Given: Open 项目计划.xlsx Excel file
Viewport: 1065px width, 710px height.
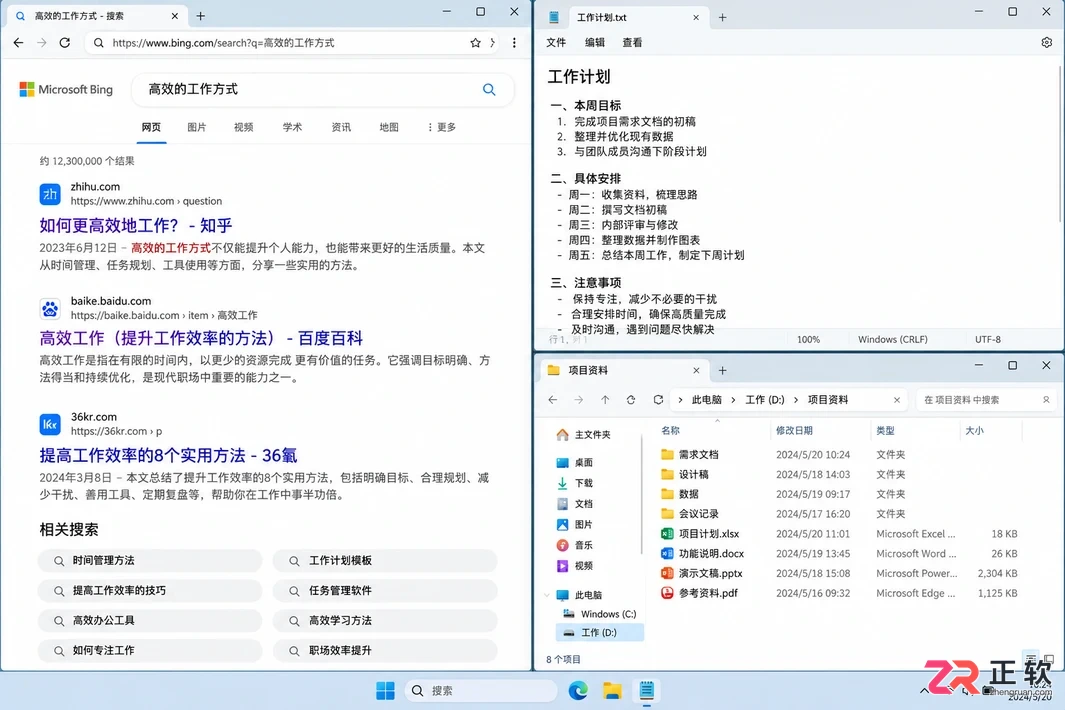Looking at the screenshot, I should click(700, 533).
